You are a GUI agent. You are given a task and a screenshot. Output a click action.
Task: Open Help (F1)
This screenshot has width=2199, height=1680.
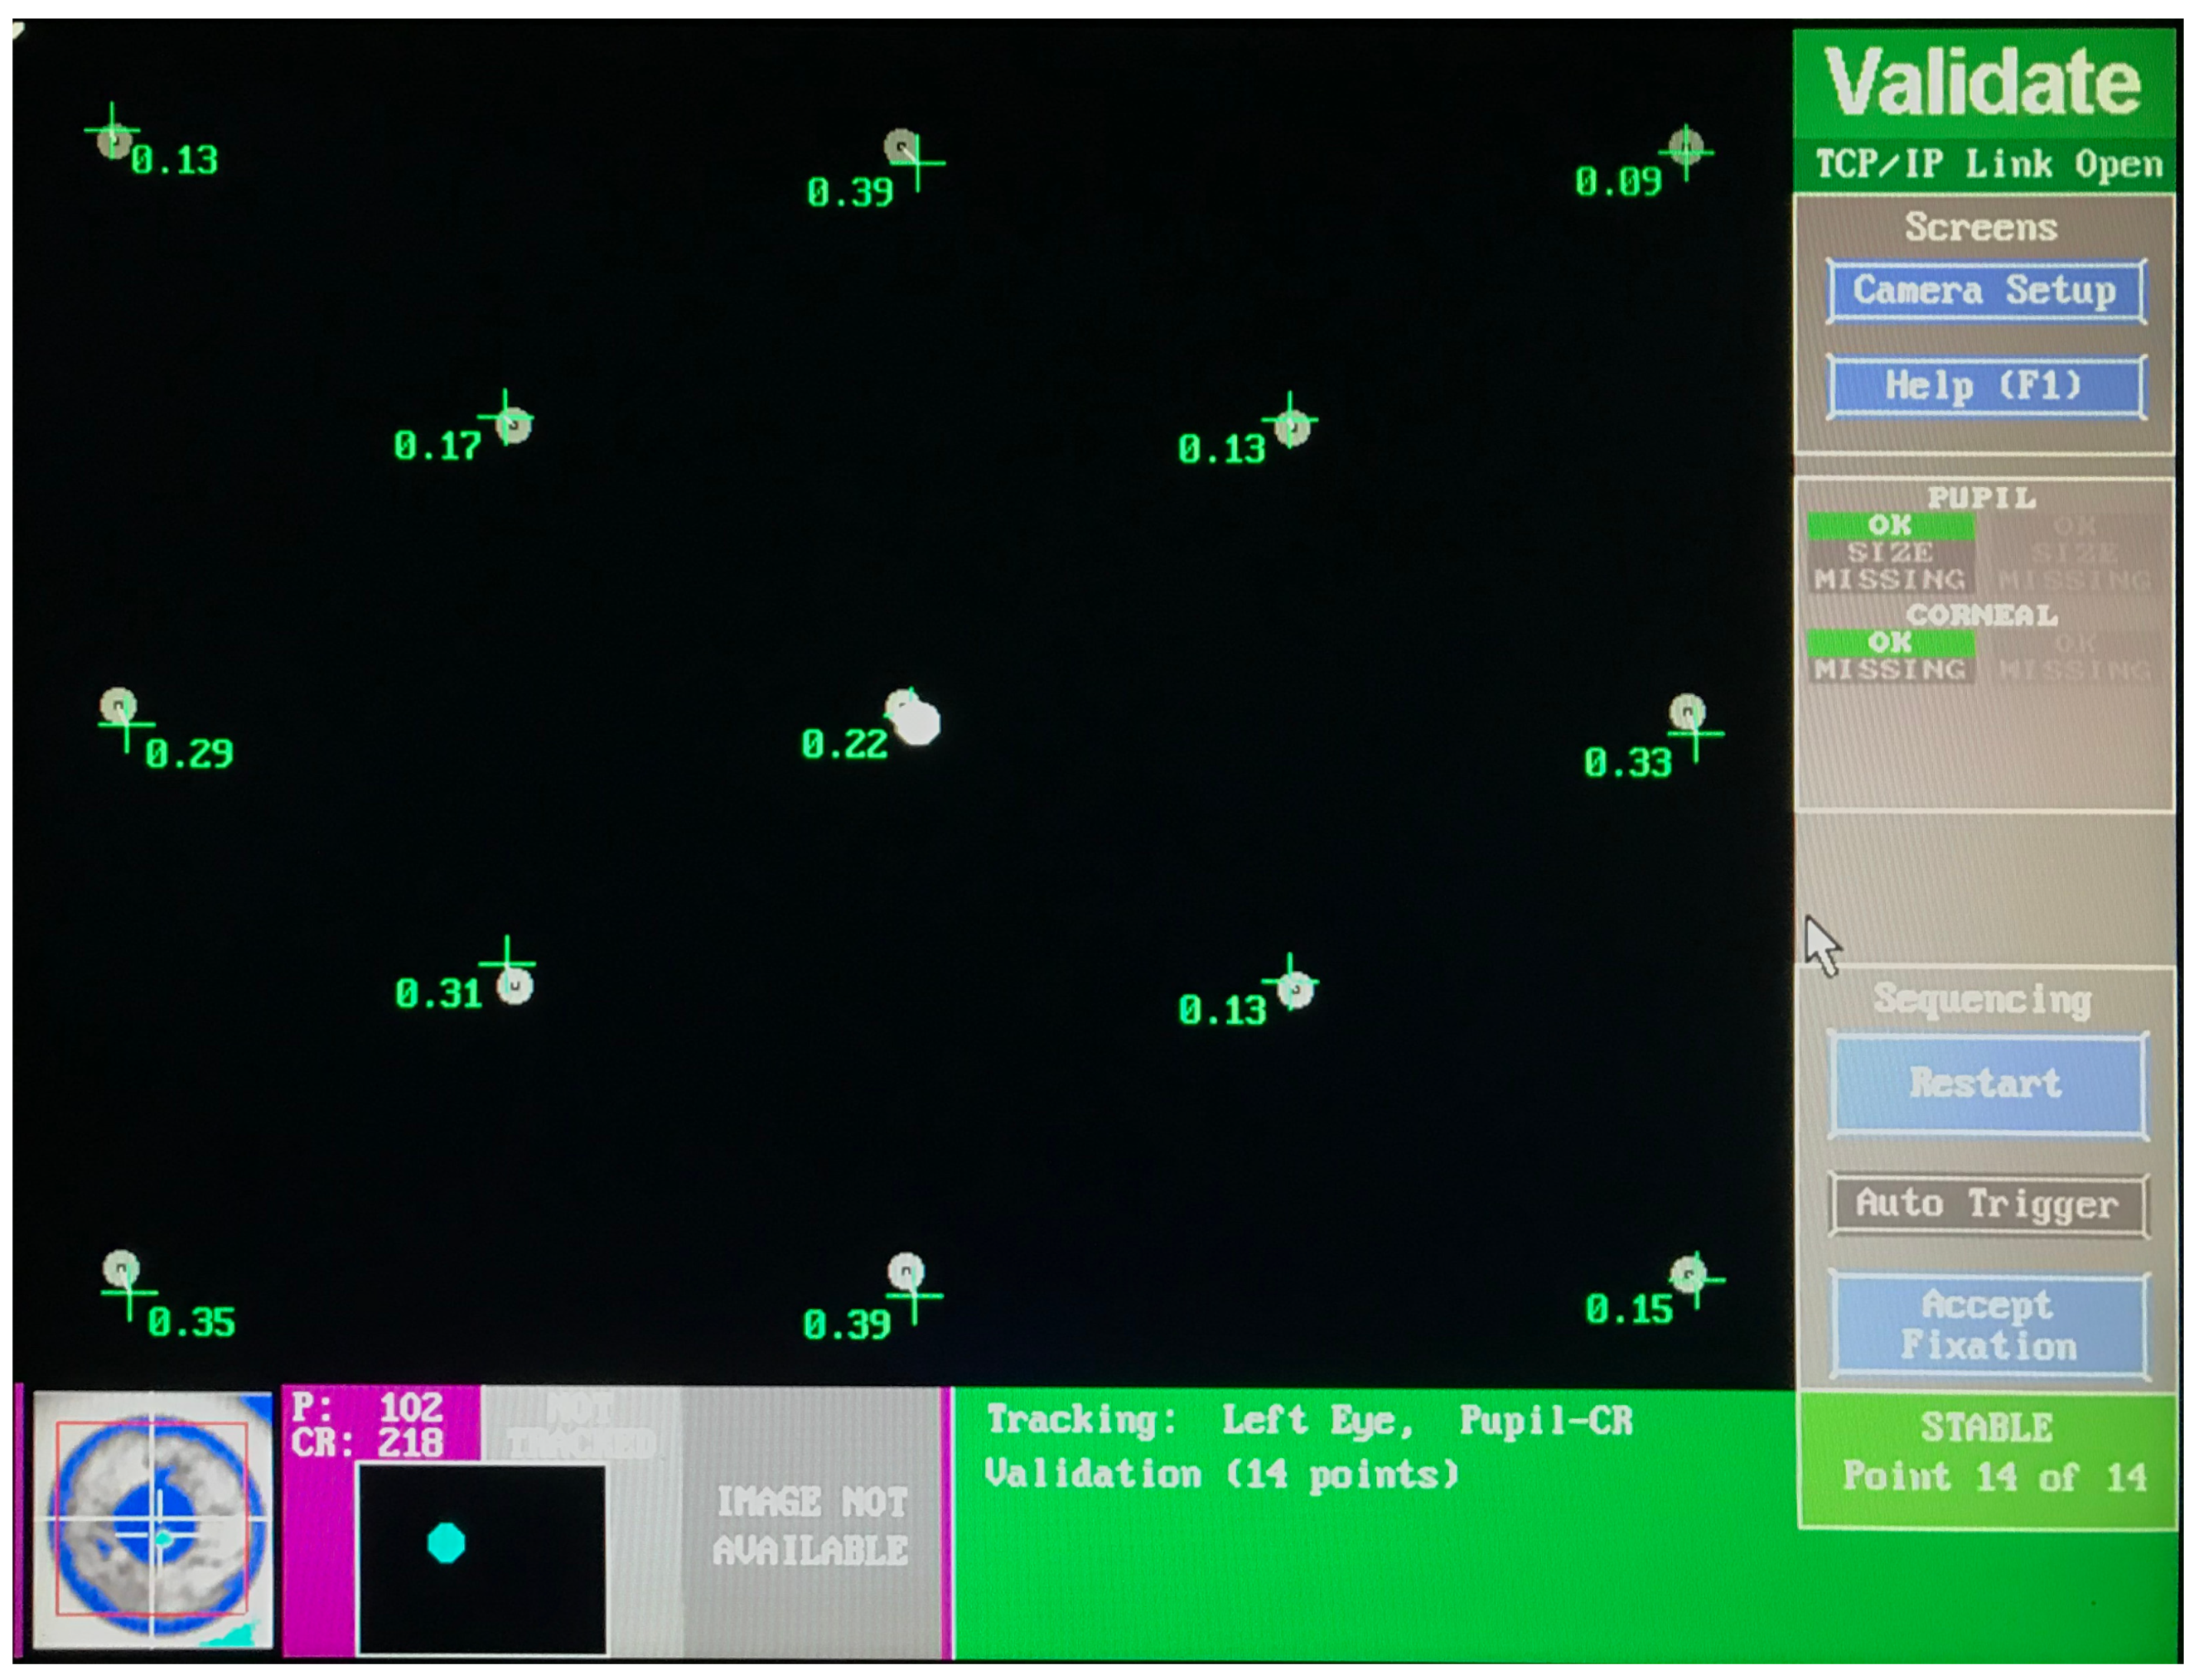(x=1985, y=386)
